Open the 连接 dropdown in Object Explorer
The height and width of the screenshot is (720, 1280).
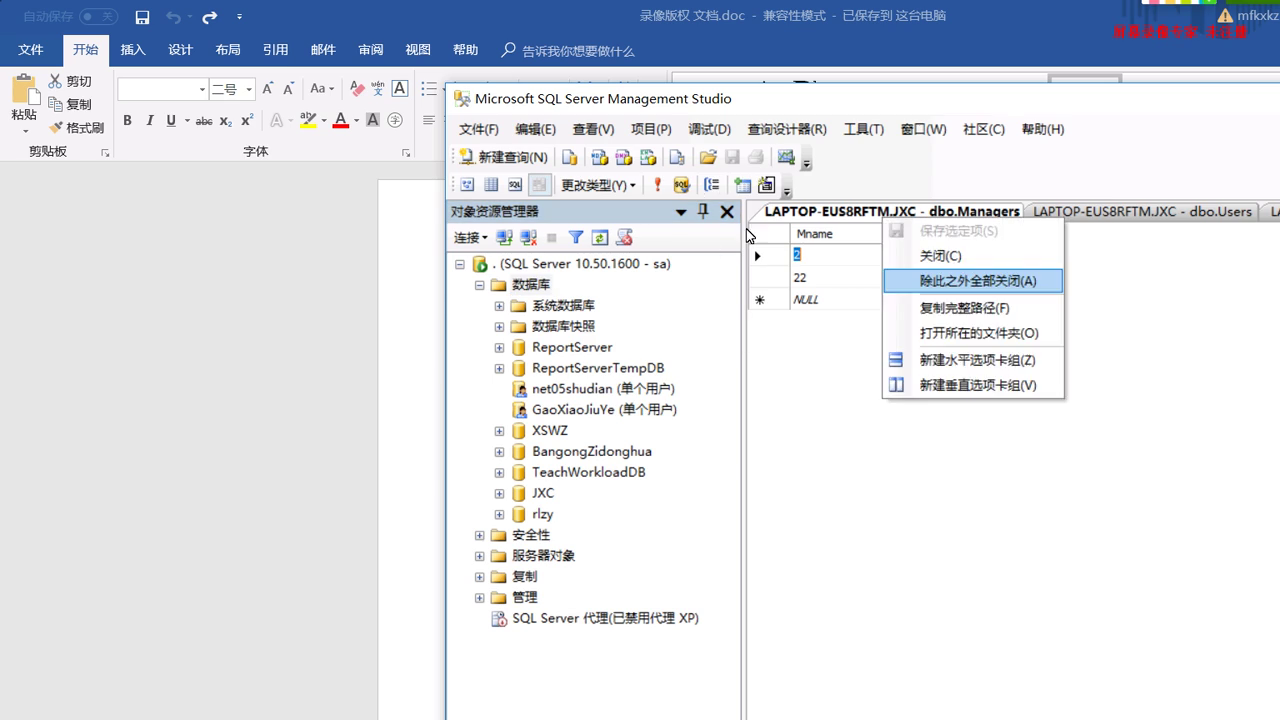(470, 237)
